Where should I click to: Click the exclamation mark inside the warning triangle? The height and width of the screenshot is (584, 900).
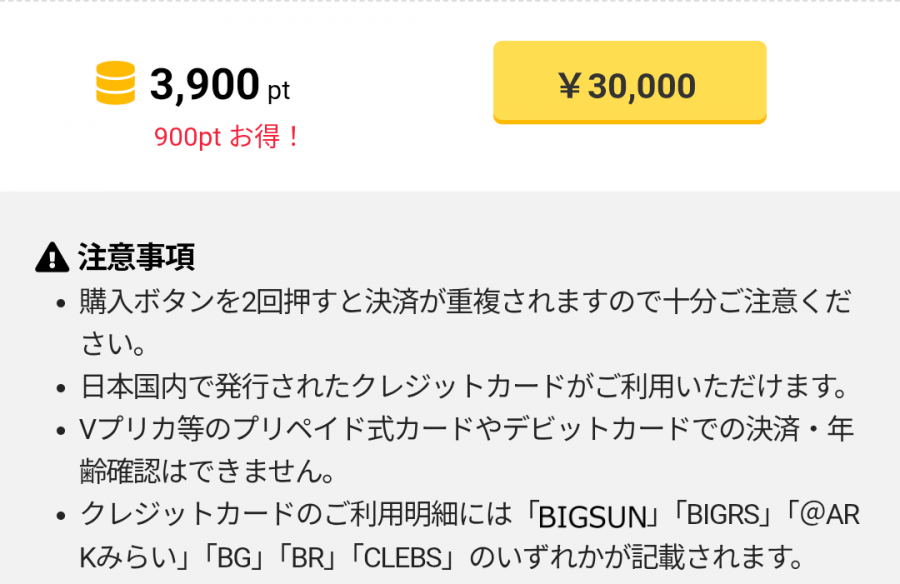click(51, 259)
